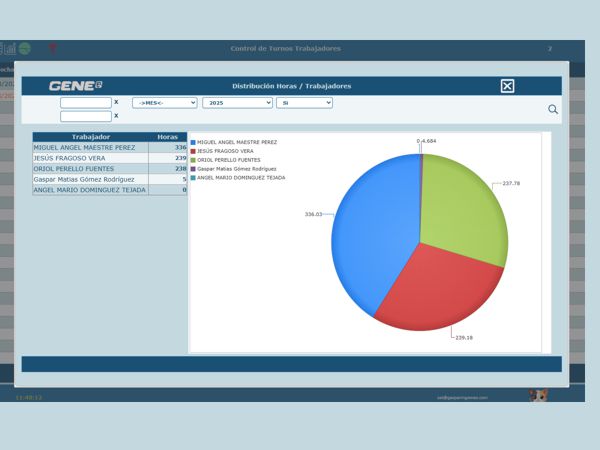The width and height of the screenshot is (600, 450).
Task: Sort by the Trabajador column header
Action: click(x=90, y=137)
